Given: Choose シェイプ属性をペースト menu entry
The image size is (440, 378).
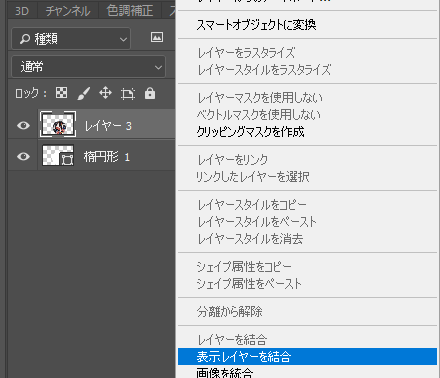Looking at the screenshot, I should click(x=307, y=284).
